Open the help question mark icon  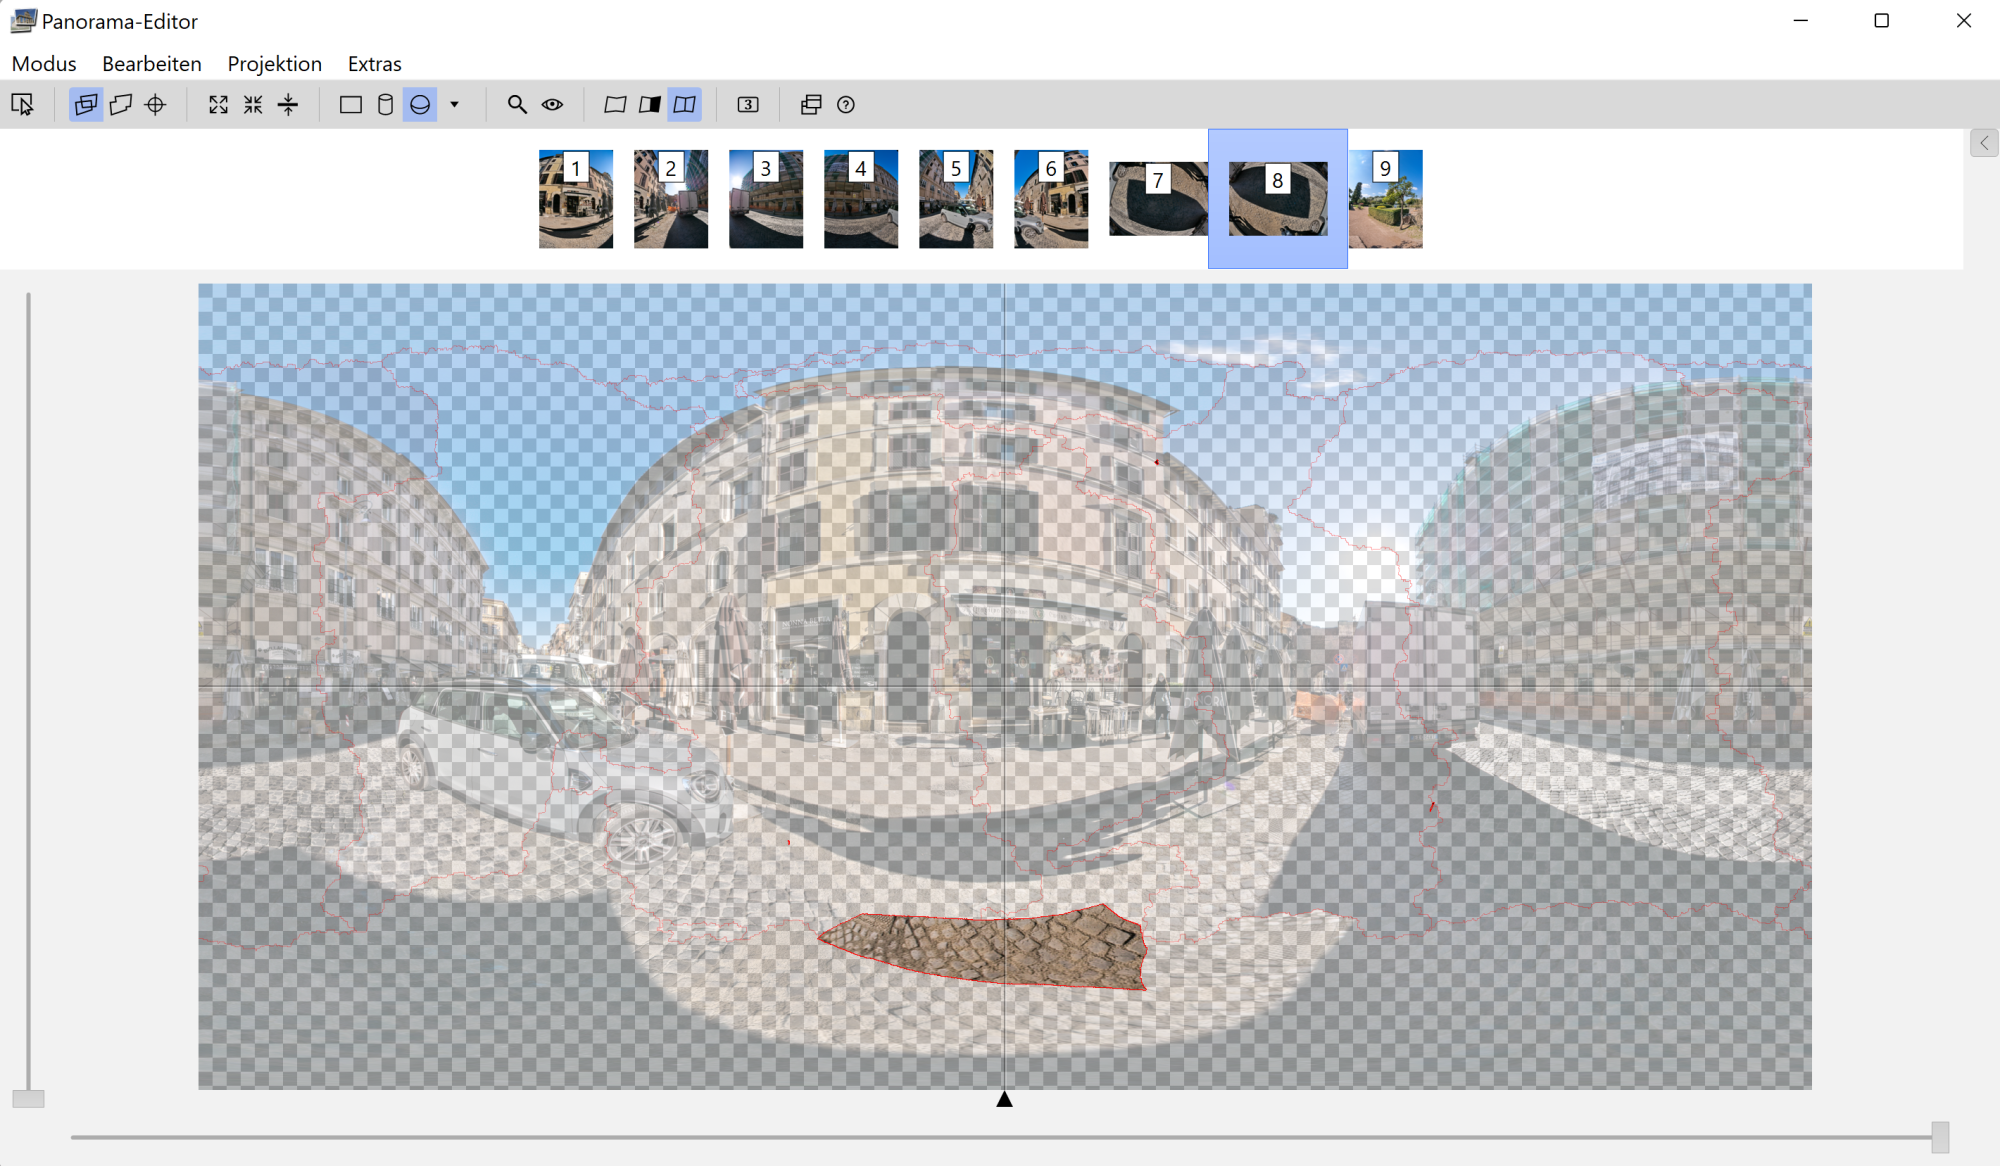pyautogui.click(x=846, y=104)
